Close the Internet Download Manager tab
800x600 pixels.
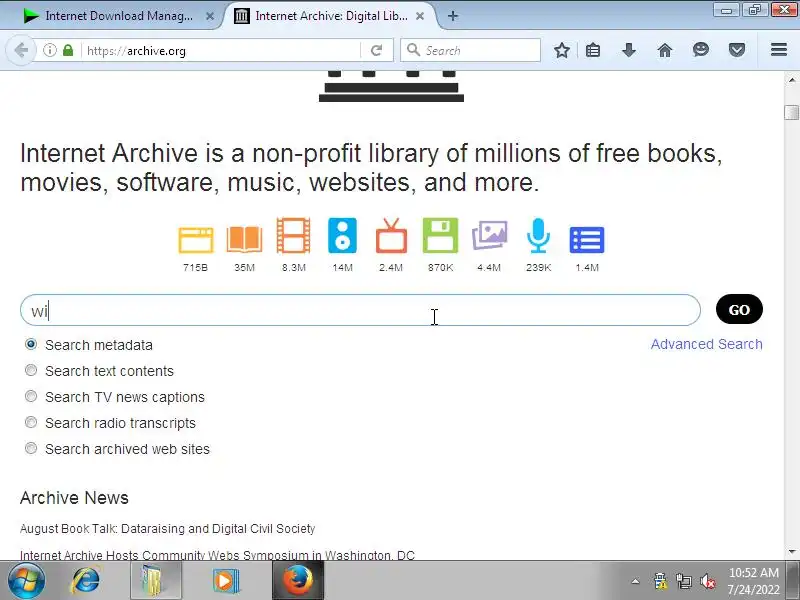click(210, 16)
